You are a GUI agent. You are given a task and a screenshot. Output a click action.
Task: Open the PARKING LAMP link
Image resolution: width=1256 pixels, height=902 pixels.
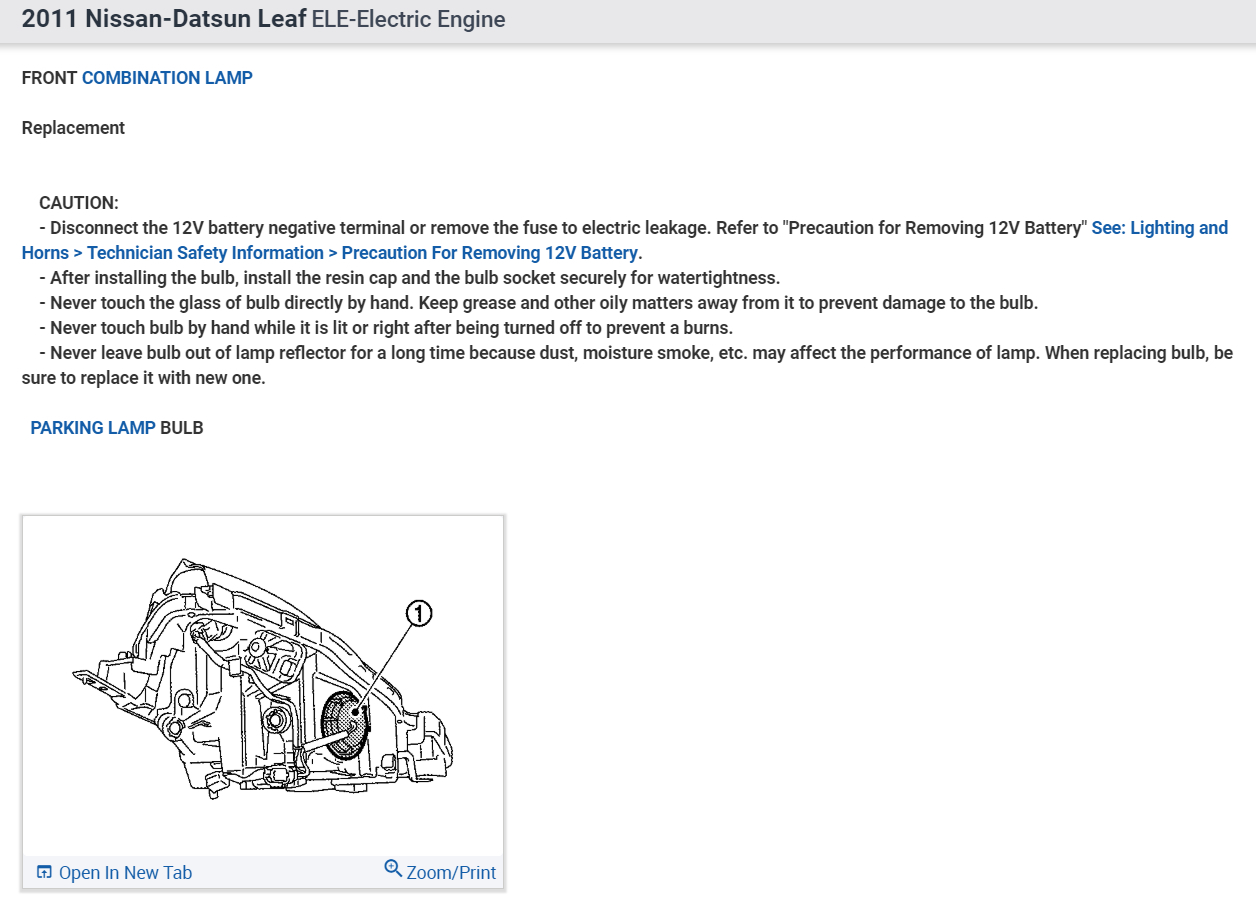(93, 427)
